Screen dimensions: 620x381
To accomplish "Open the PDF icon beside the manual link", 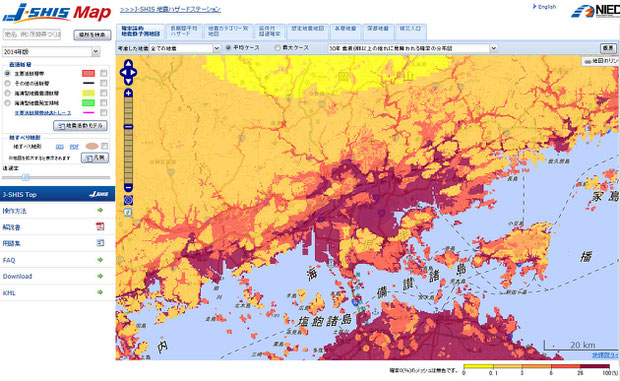I will pyautogui.click(x=100, y=227).
